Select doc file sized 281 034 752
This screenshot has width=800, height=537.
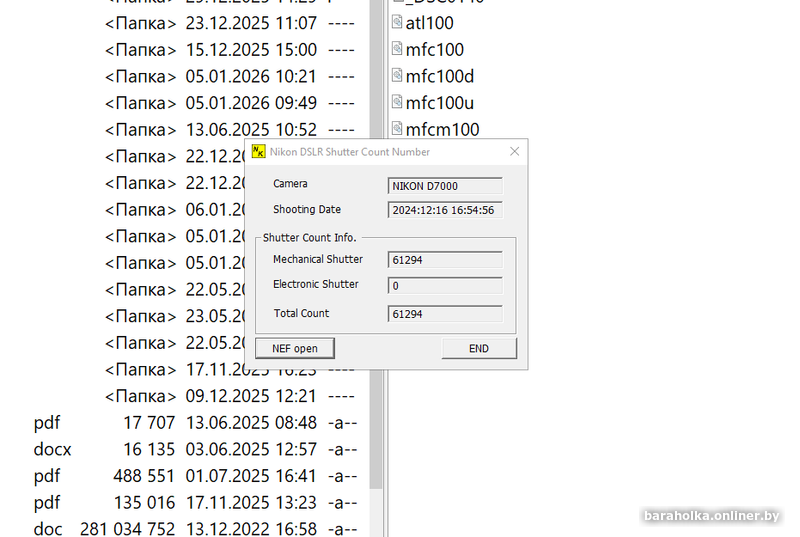(x=195, y=529)
